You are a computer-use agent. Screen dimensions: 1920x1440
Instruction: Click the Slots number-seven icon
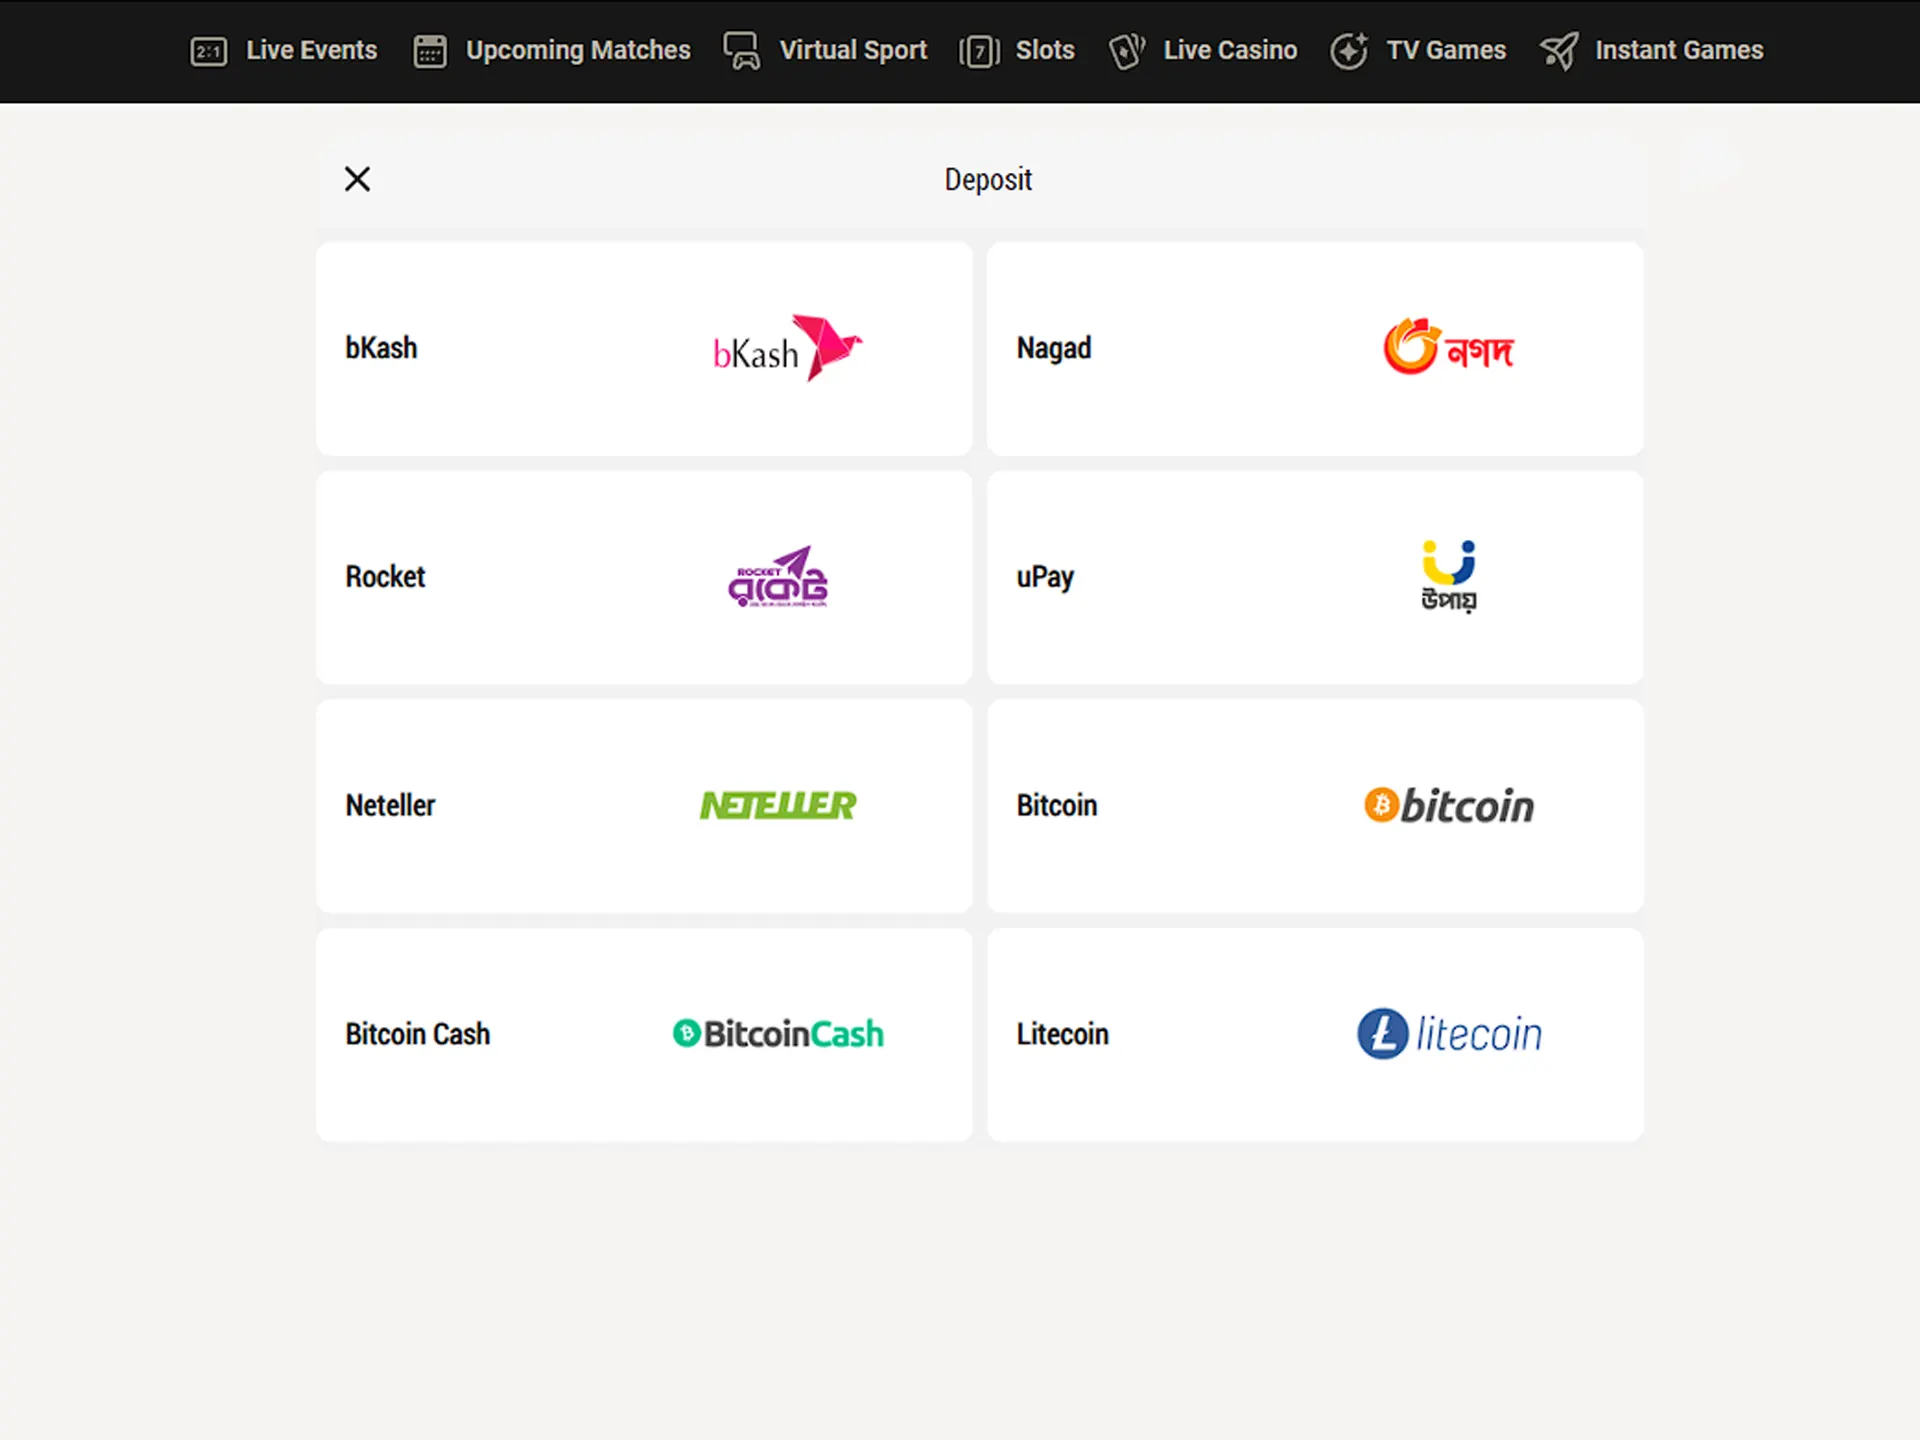[979, 51]
